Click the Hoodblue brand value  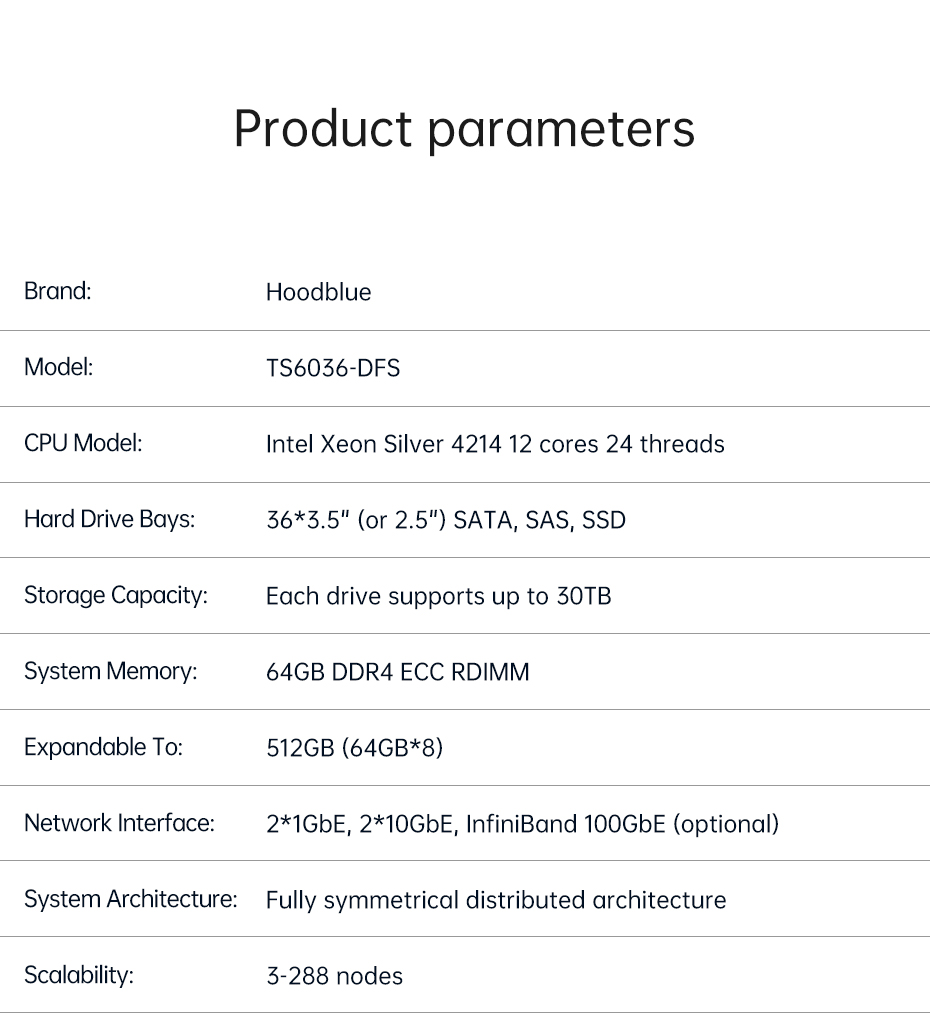pos(318,292)
